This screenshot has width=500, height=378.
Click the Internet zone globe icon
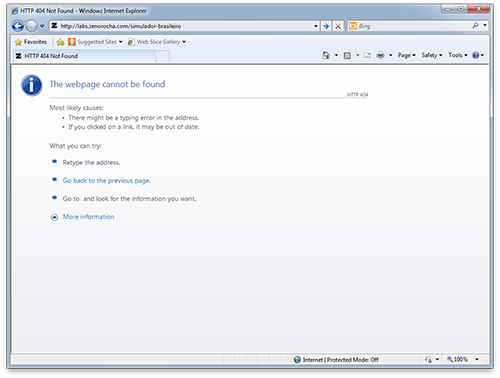pyautogui.click(x=297, y=360)
